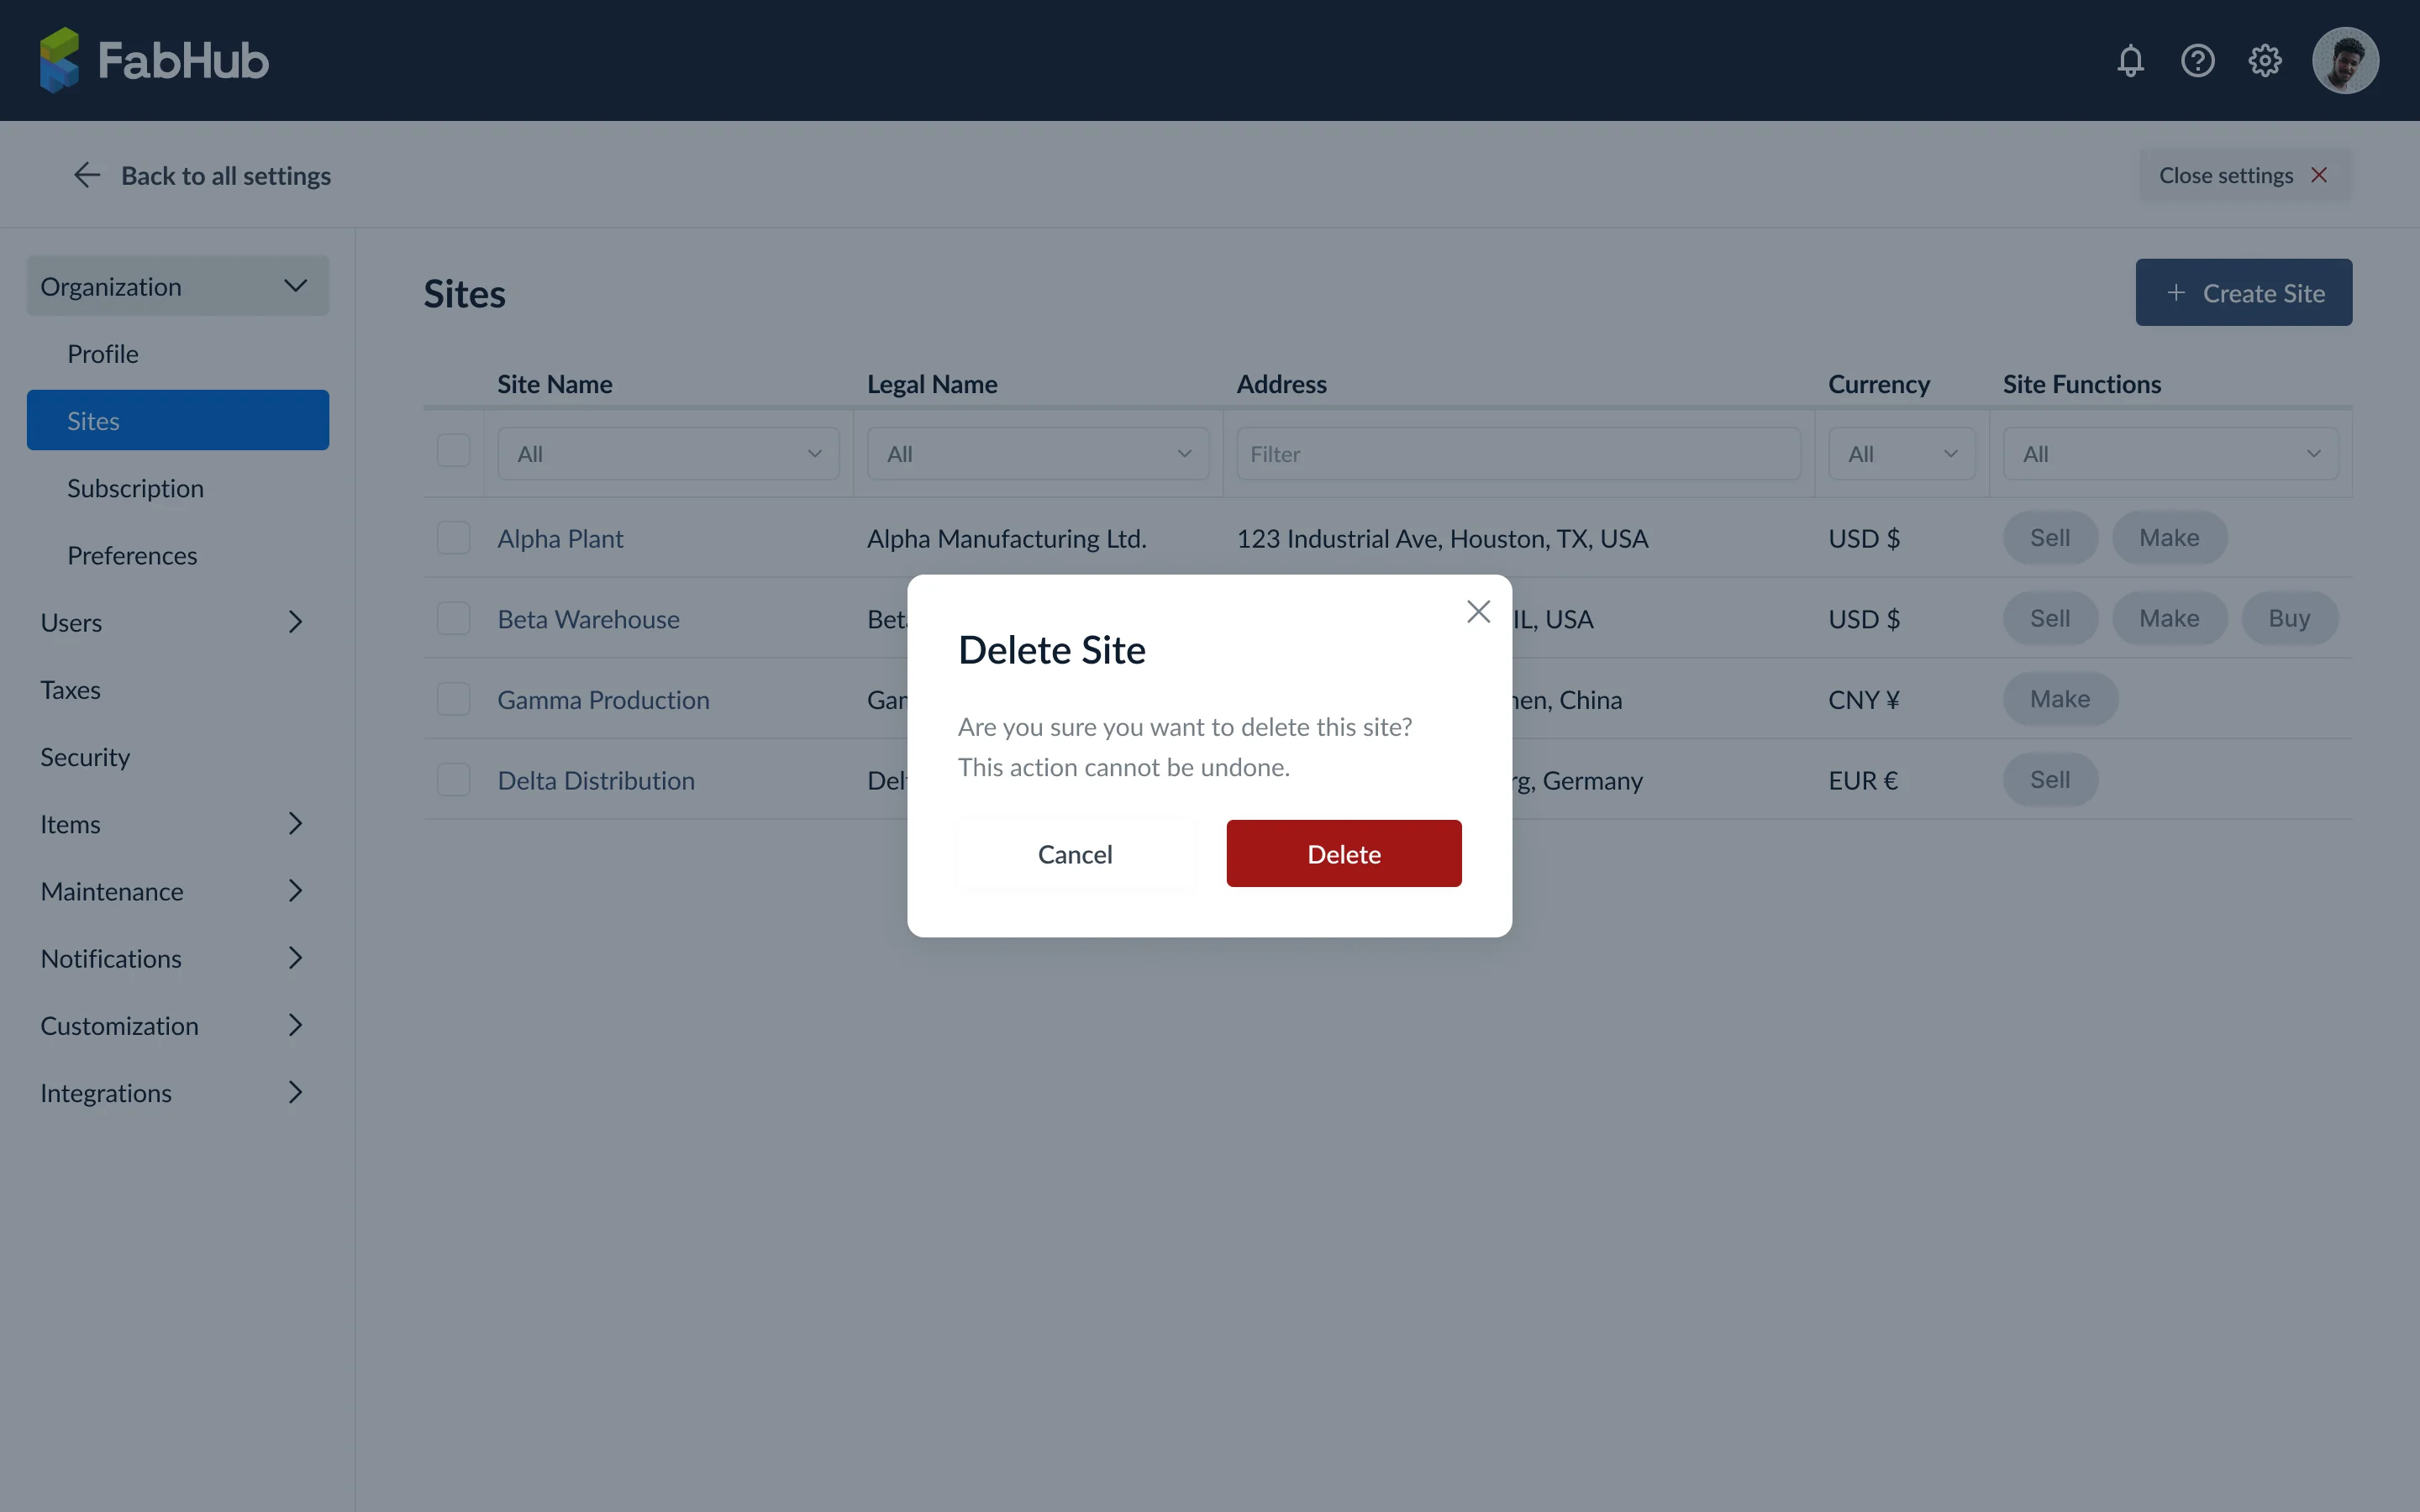Screen dimensions: 2420x1512
Task: Open the Legal Name filter dropdown
Action: [1038, 454]
